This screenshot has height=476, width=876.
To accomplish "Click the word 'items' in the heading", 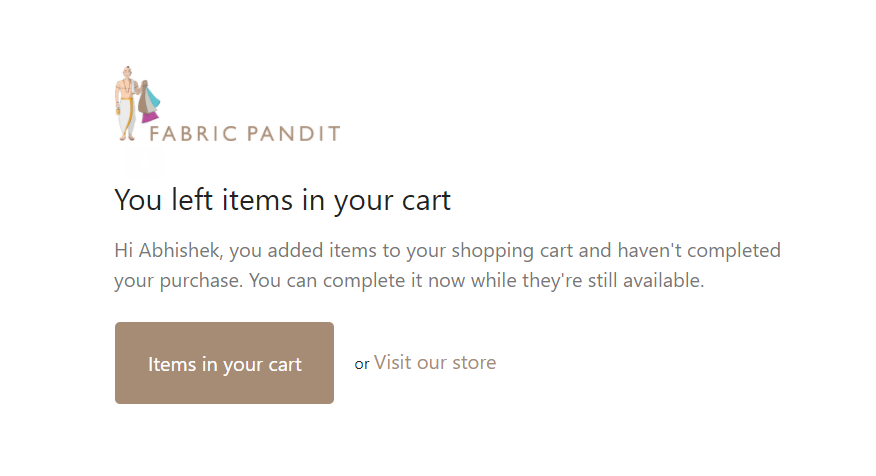I will click(x=257, y=200).
